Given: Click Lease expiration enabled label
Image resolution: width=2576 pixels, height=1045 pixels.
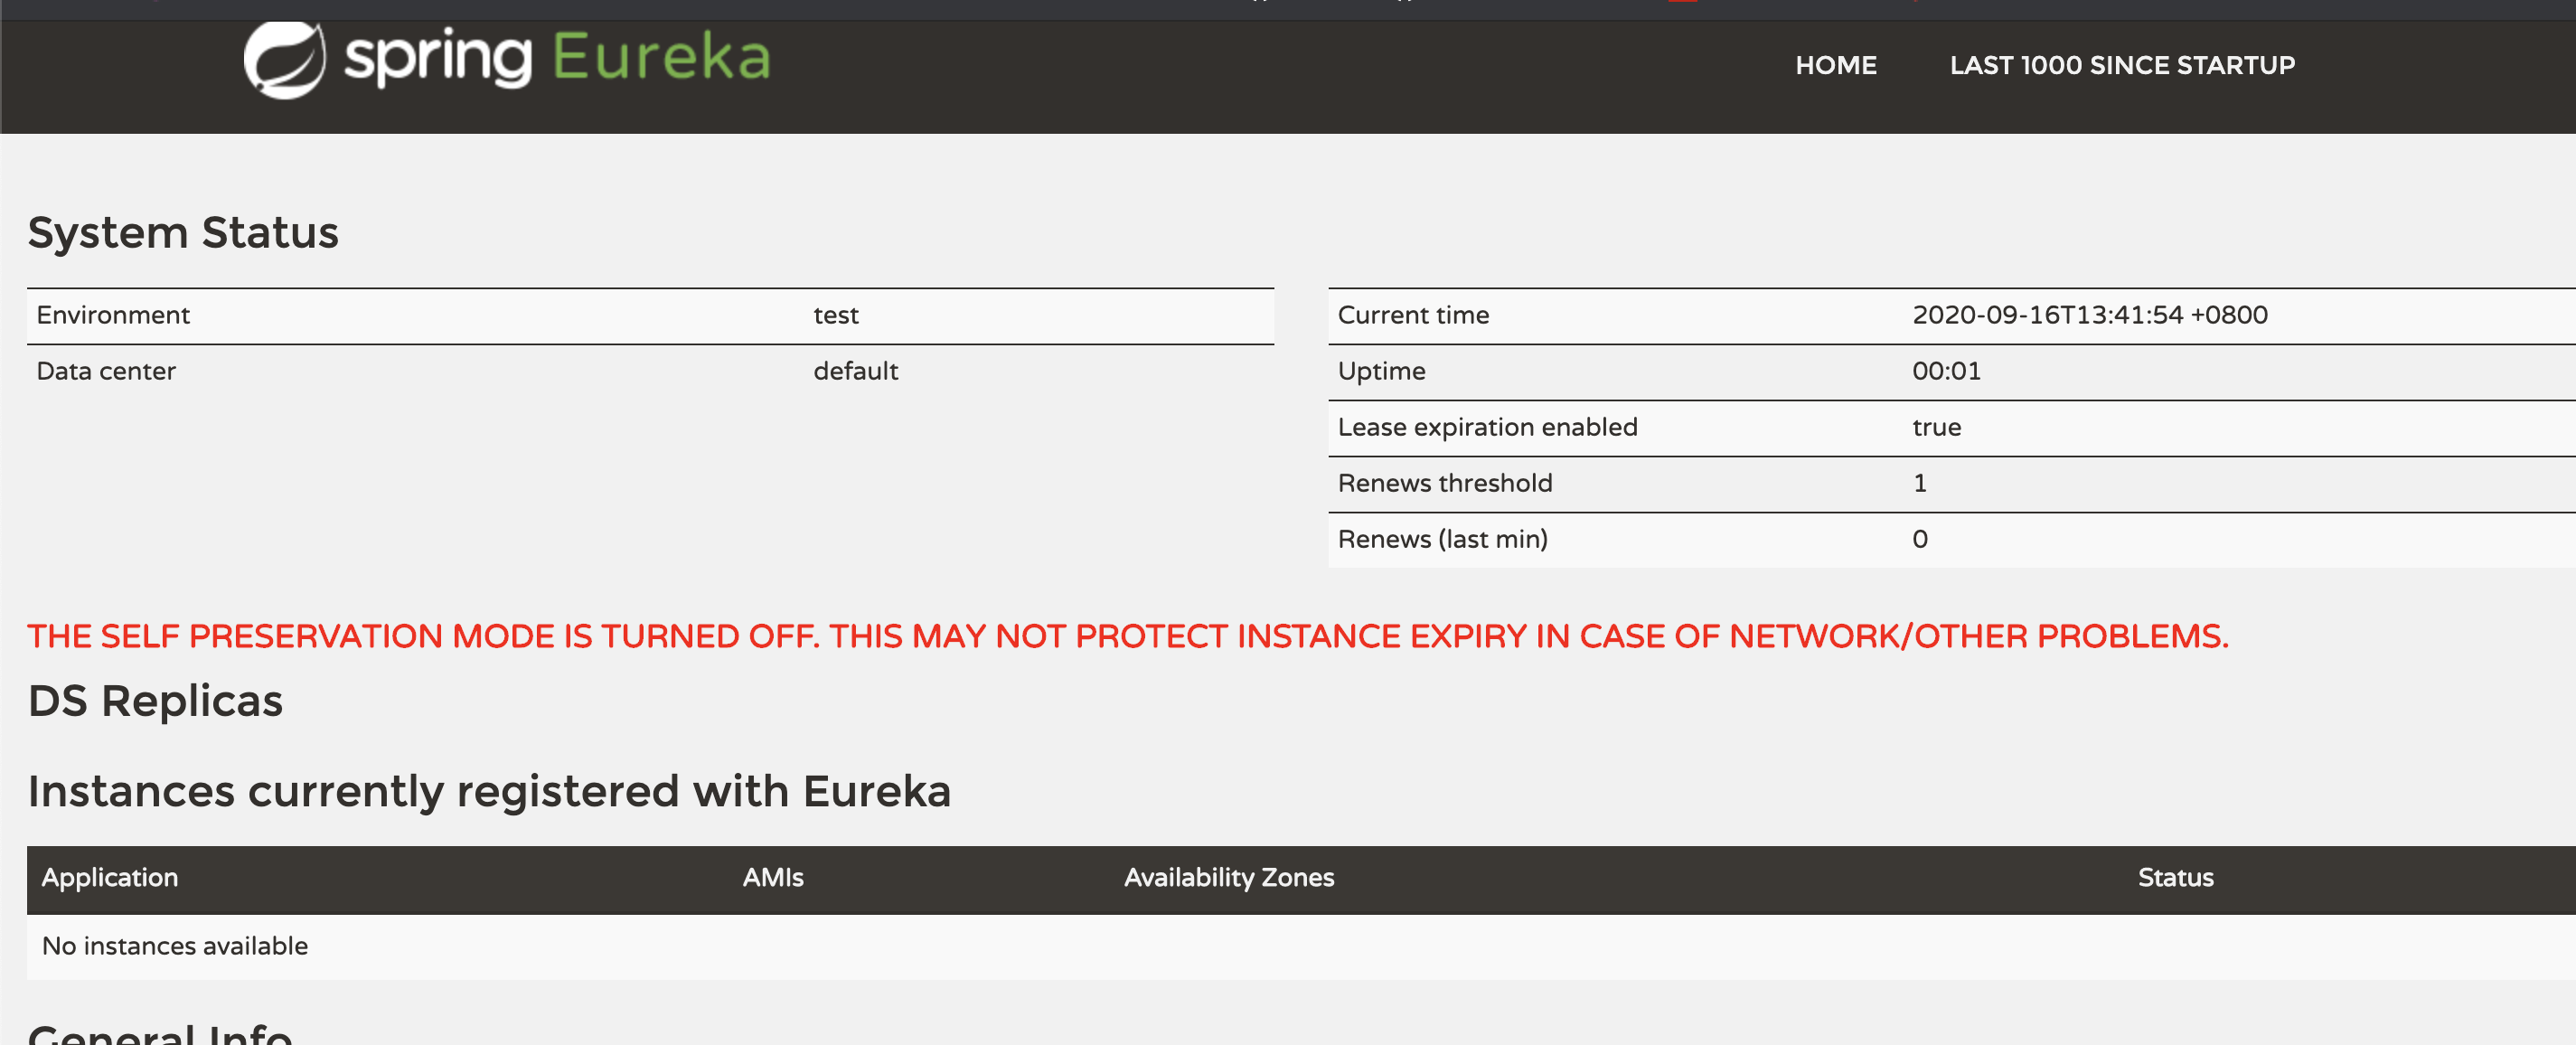Looking at the screenshot, I should tap(1487, 427).
